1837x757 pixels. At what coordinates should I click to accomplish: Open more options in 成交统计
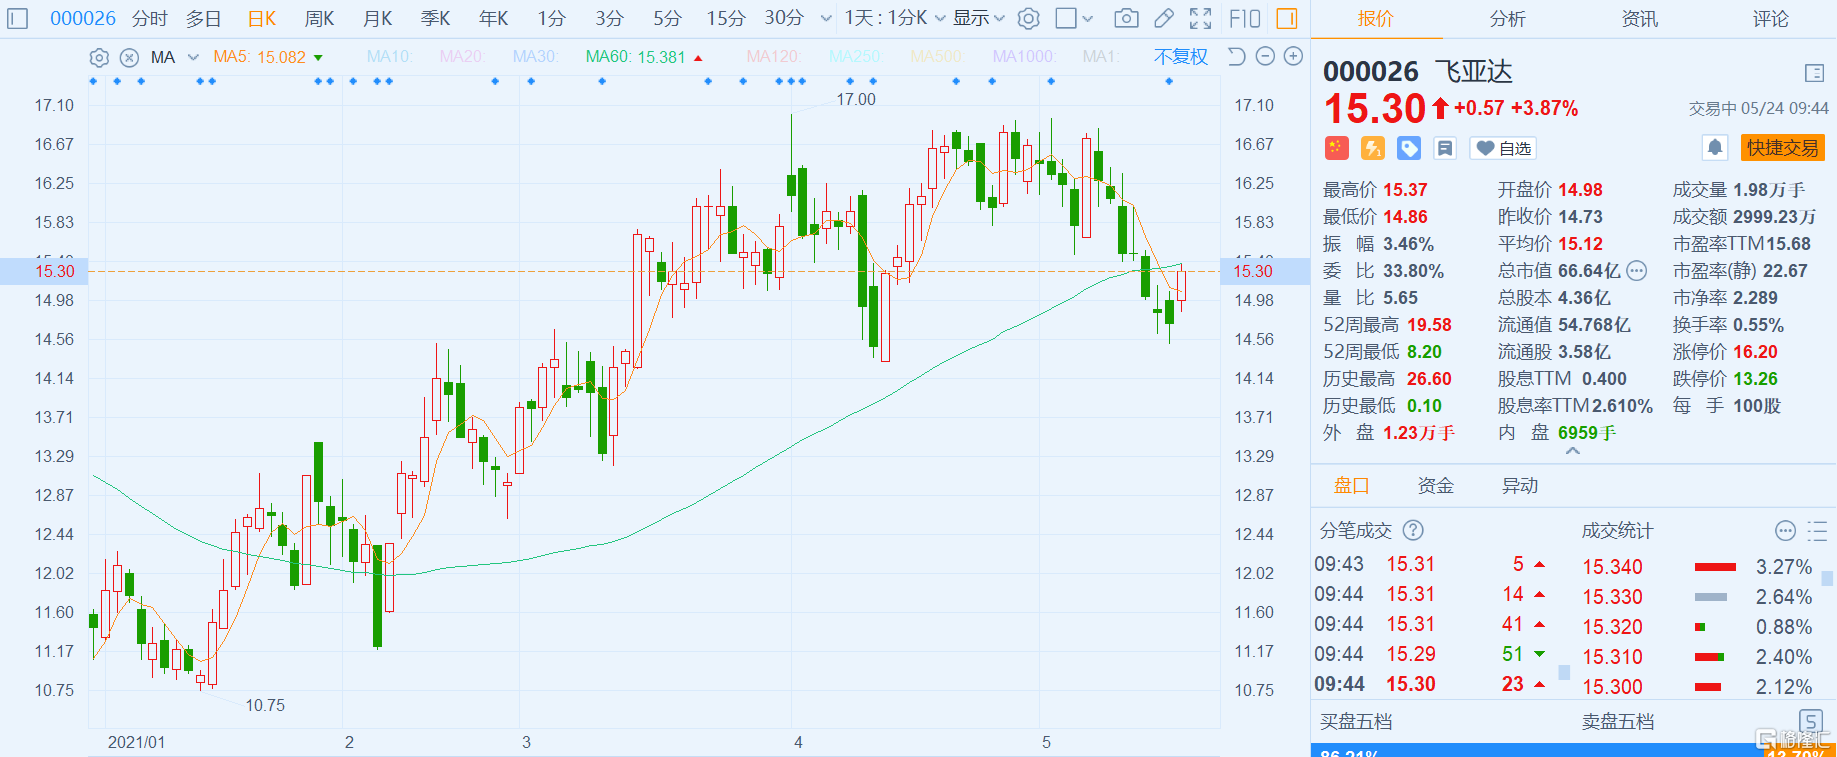[x=1785, y=530]
